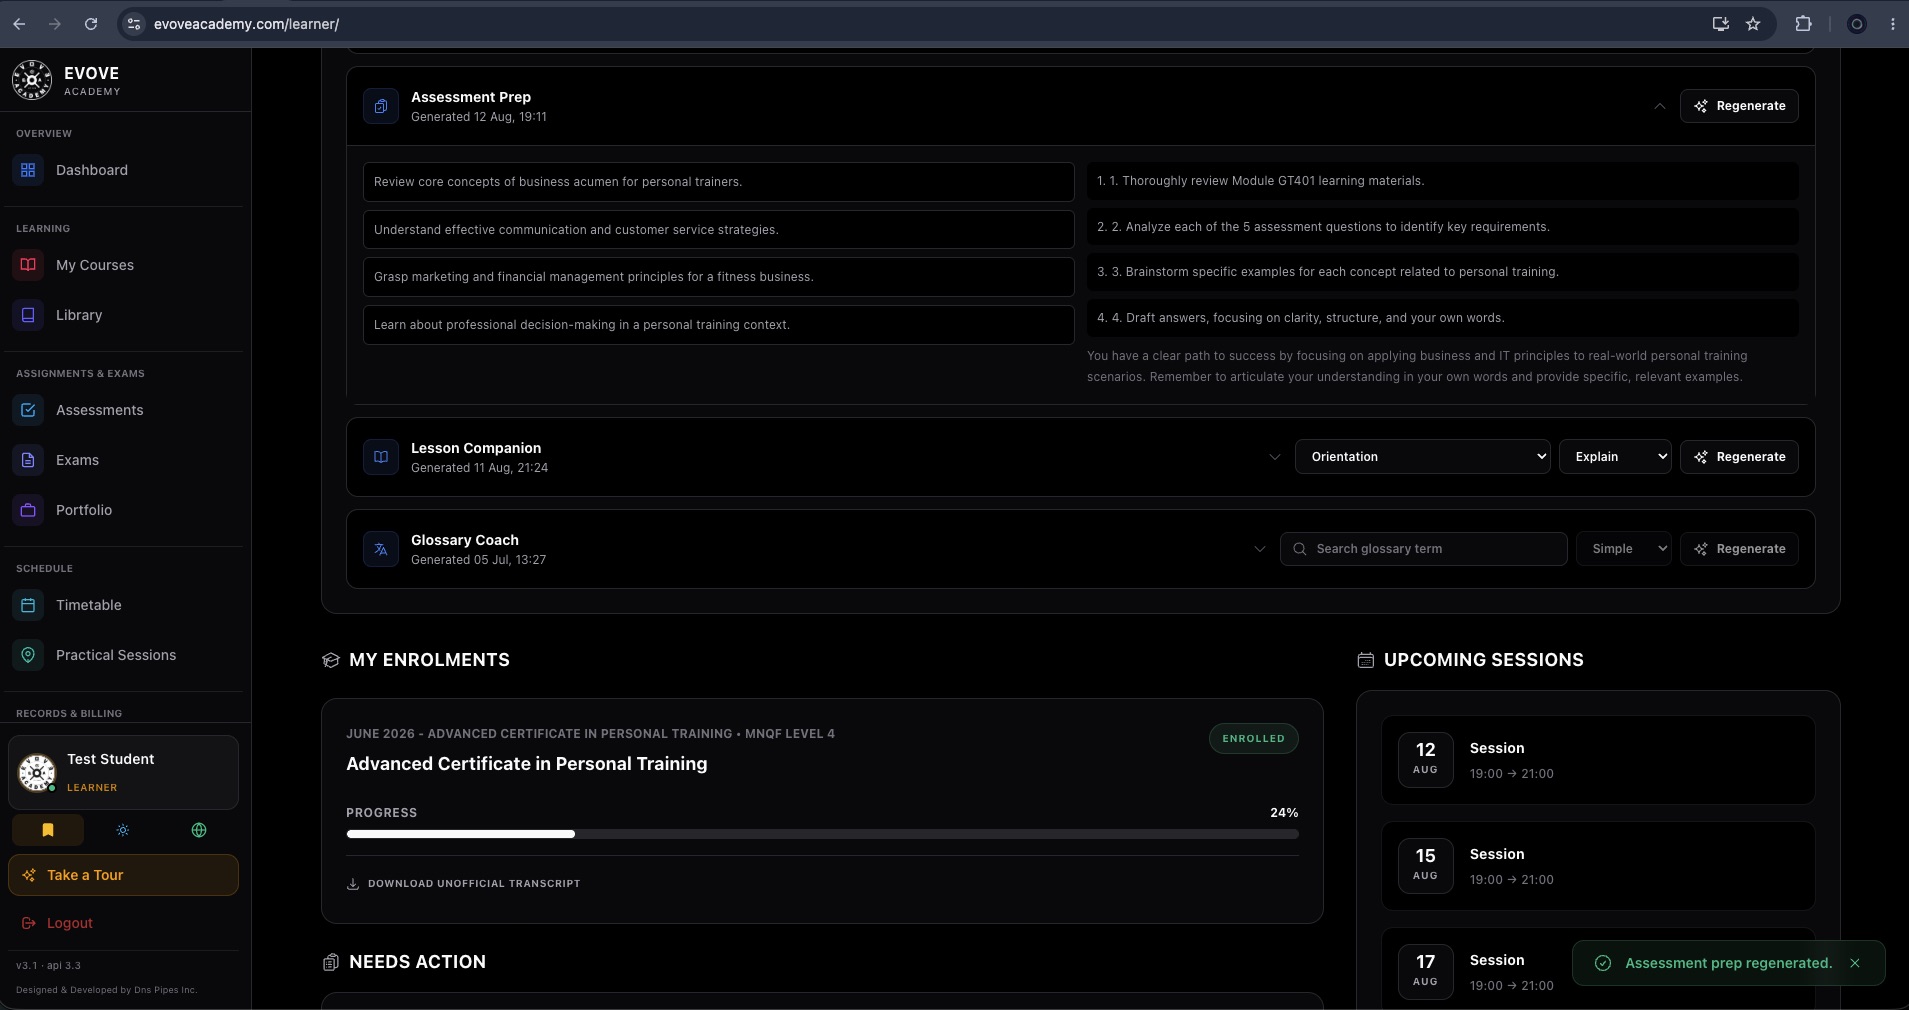Click the course progress bar at 24%
The height and width of the screenshot is (1010, 1909).
[822, 834]
